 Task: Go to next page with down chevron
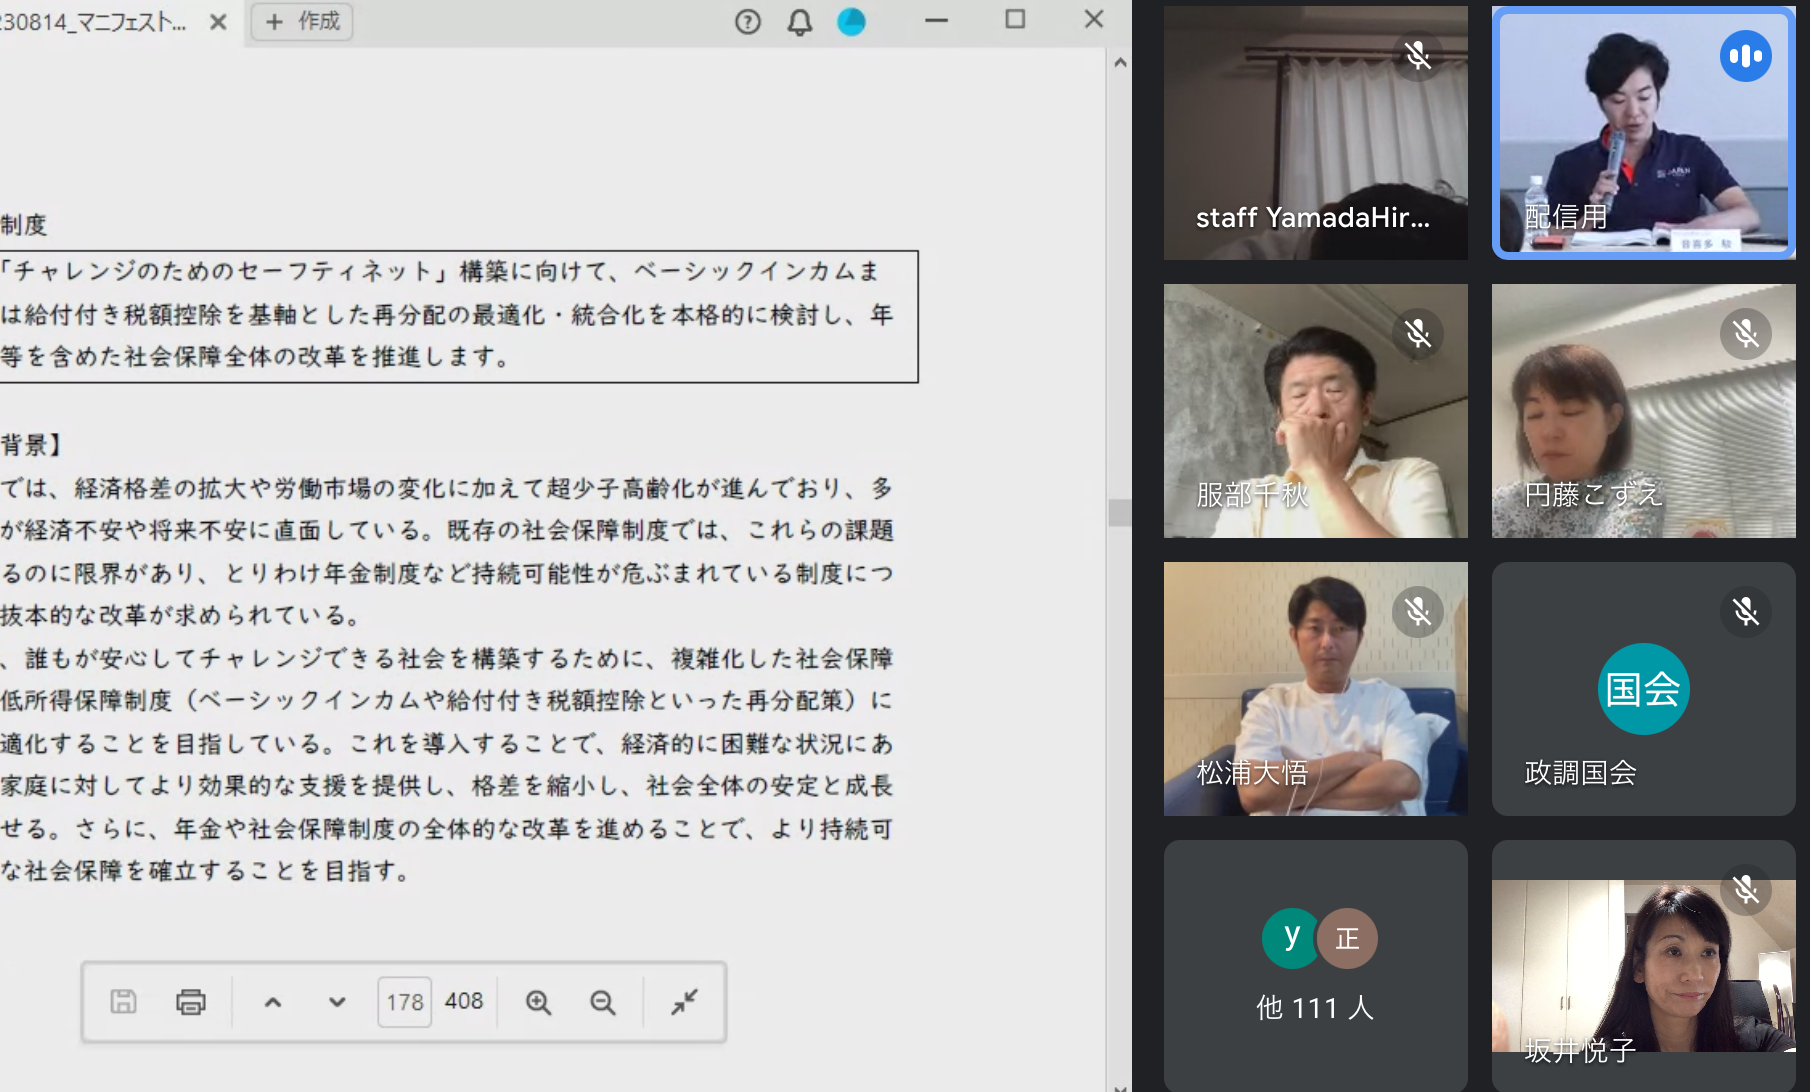tap(337, 1002)
